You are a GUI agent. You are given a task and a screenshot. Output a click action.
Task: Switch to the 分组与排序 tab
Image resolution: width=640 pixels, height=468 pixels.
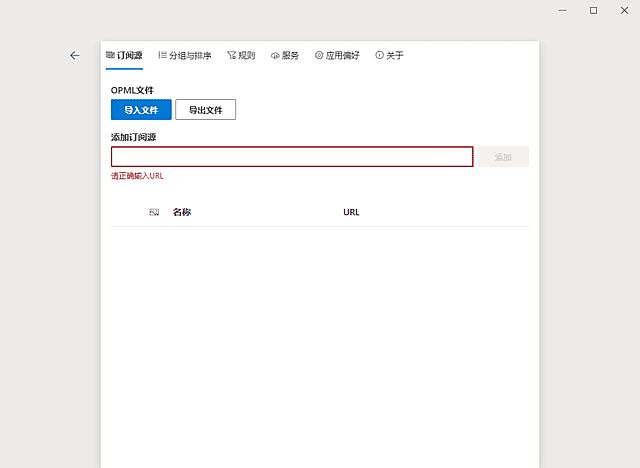pos(189,56)
